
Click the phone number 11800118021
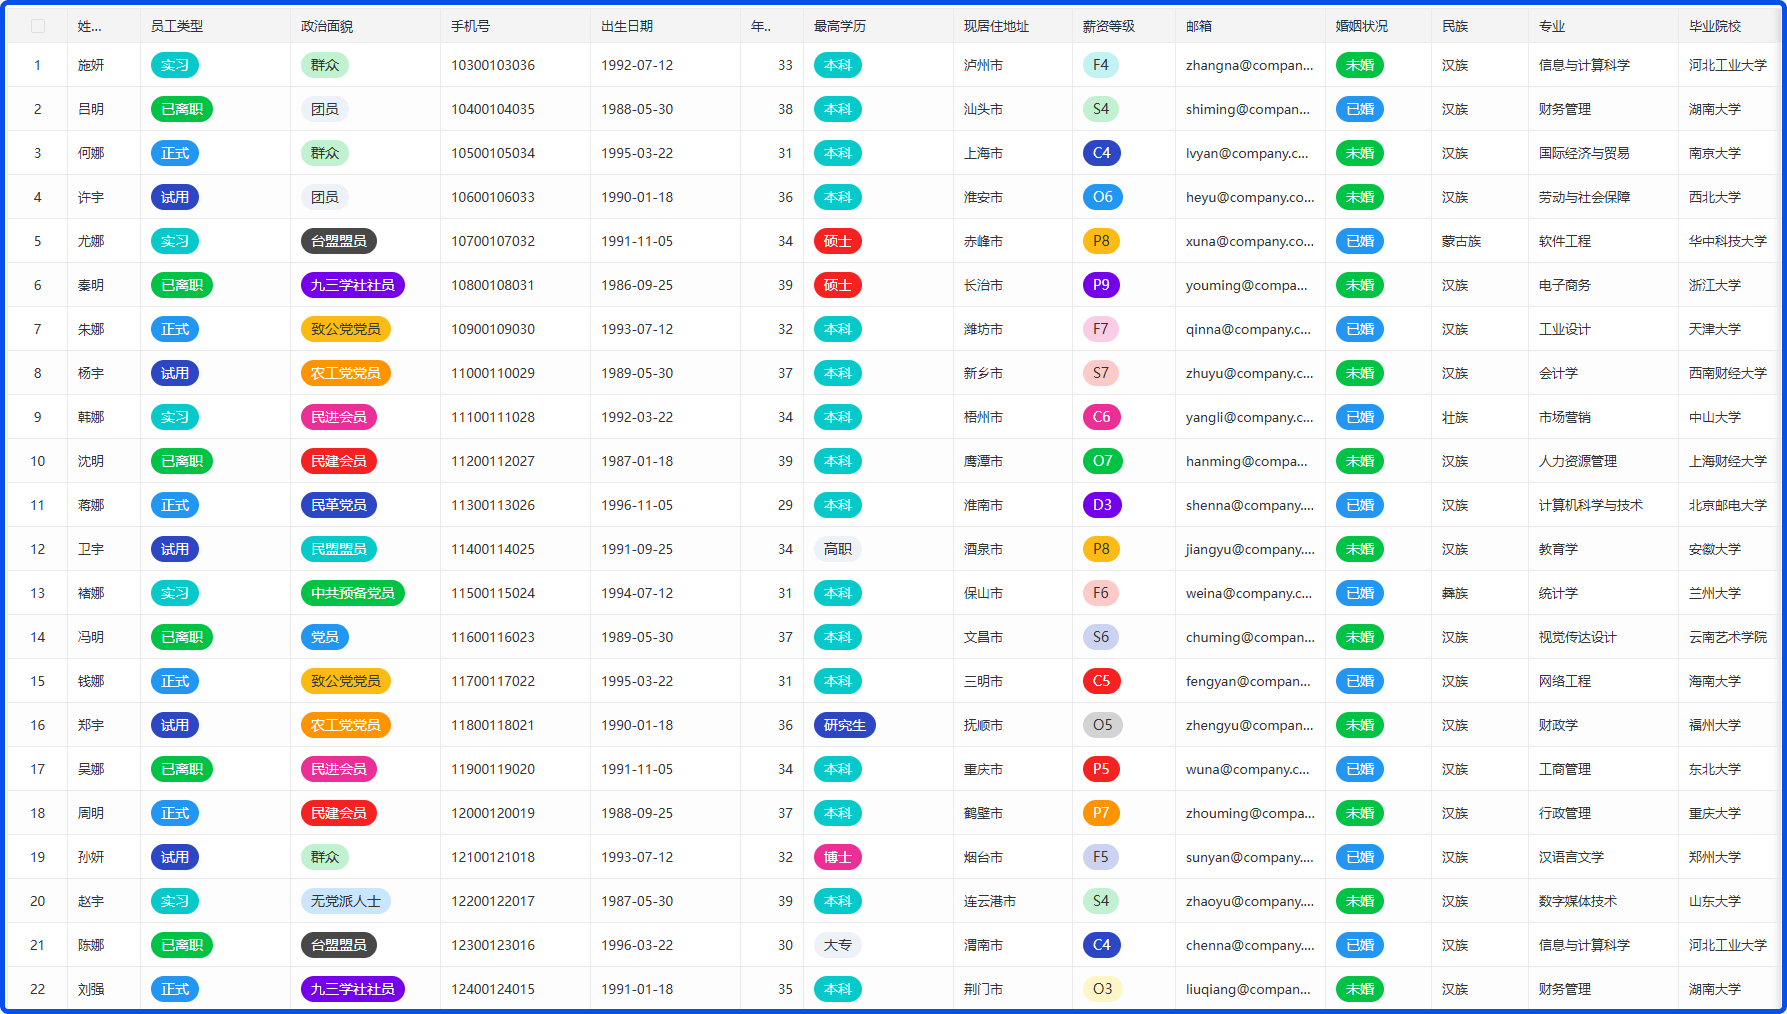point(492,725)
